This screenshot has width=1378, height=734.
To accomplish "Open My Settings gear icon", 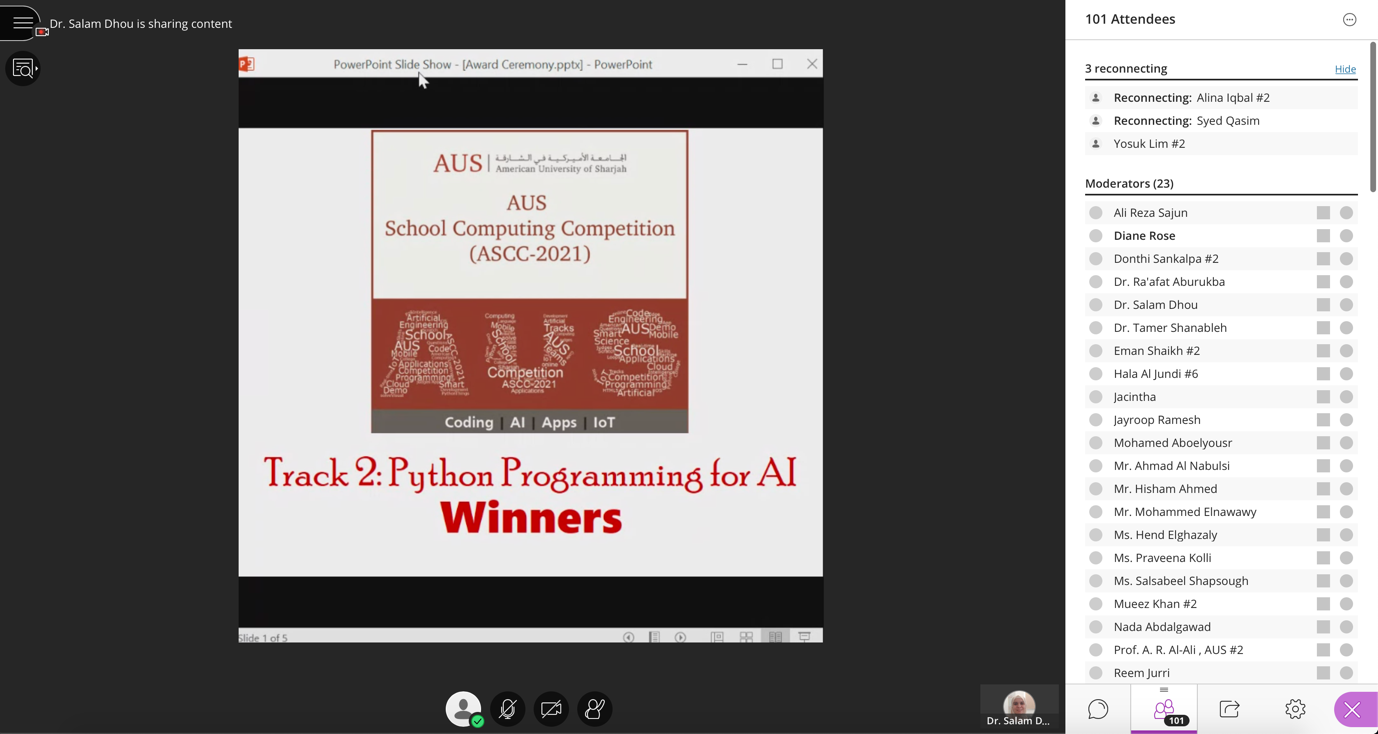I will [x=1295, y=709].
